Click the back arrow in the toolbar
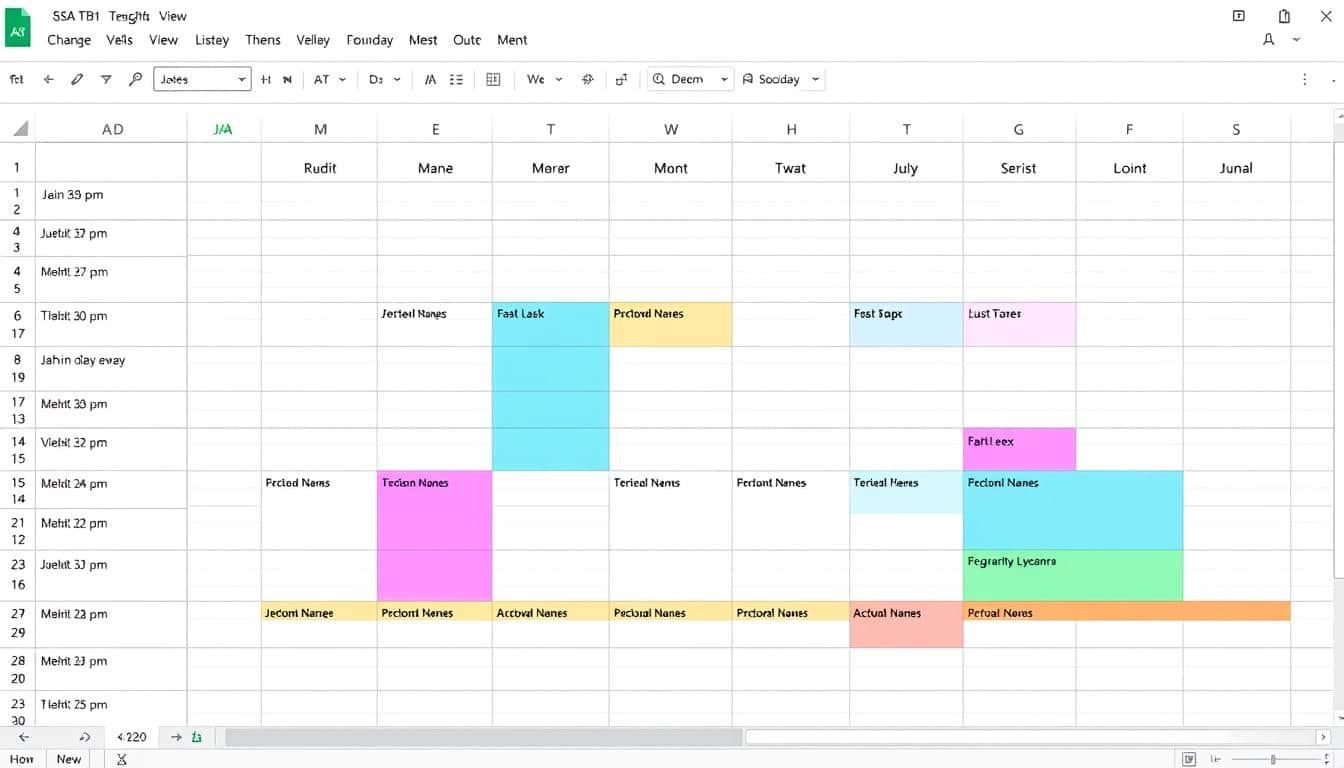The image size is (1344, 768). [48, 79]
